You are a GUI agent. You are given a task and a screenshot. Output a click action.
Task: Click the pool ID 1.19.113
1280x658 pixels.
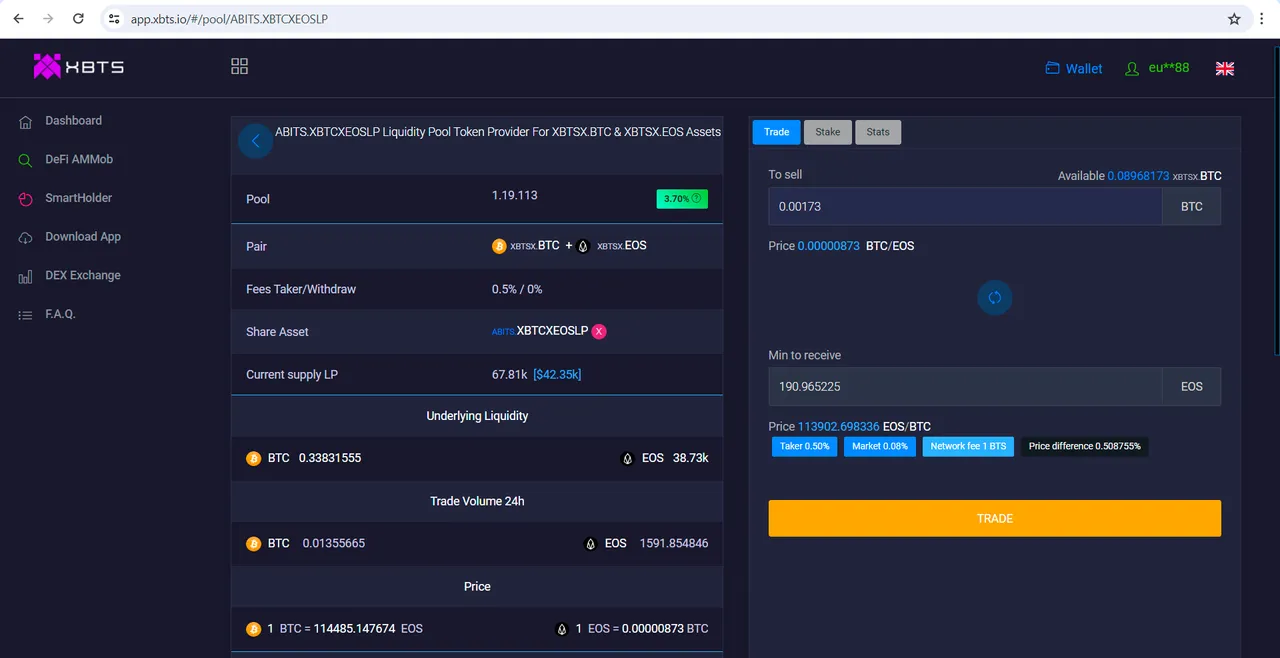(x=515, y=195)
